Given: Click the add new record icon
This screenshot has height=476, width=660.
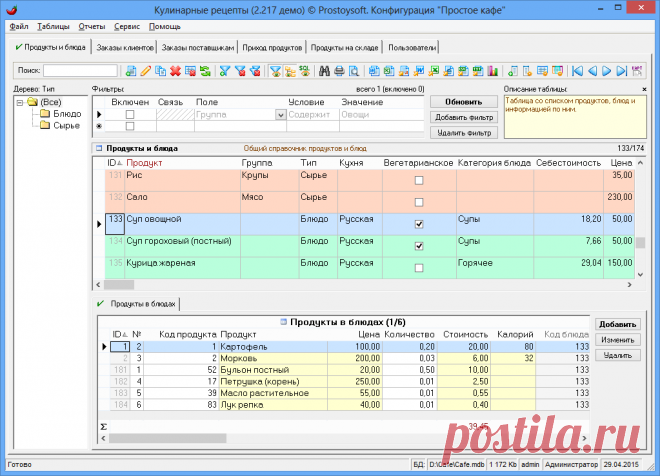Looking at the screenshot, I should click(x=131, y=71).
